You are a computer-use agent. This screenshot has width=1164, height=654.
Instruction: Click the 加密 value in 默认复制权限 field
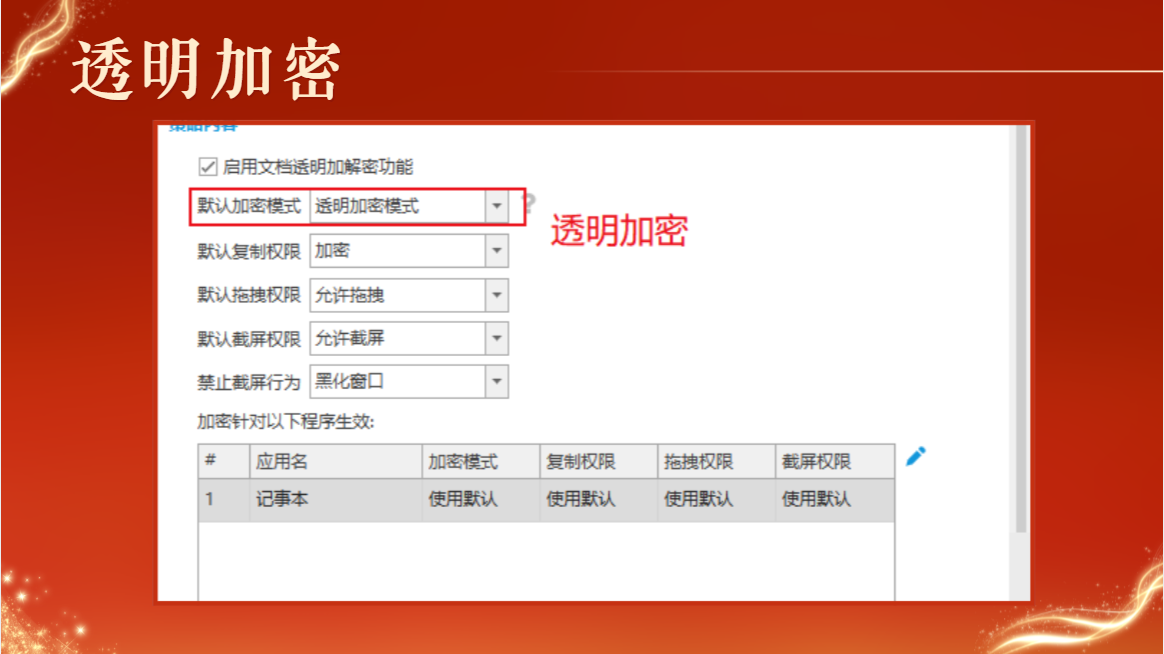click(x=332, y=251)
